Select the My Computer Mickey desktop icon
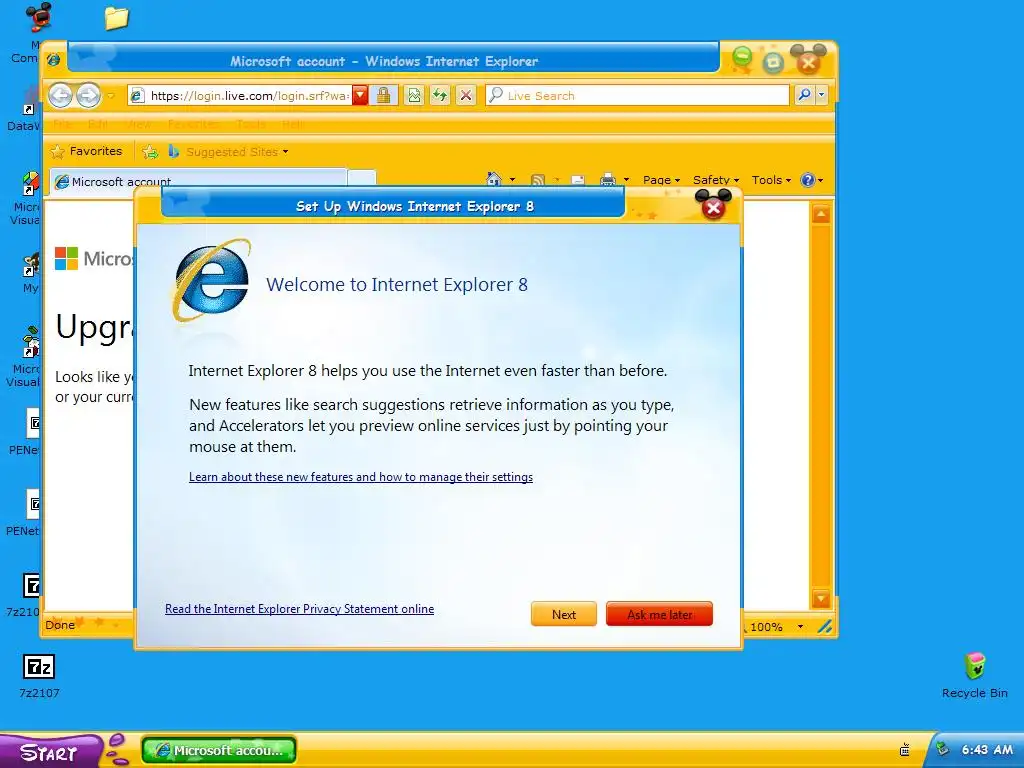Image resolution: width=1024 pixels, height=768 pixels. point(38,17)
